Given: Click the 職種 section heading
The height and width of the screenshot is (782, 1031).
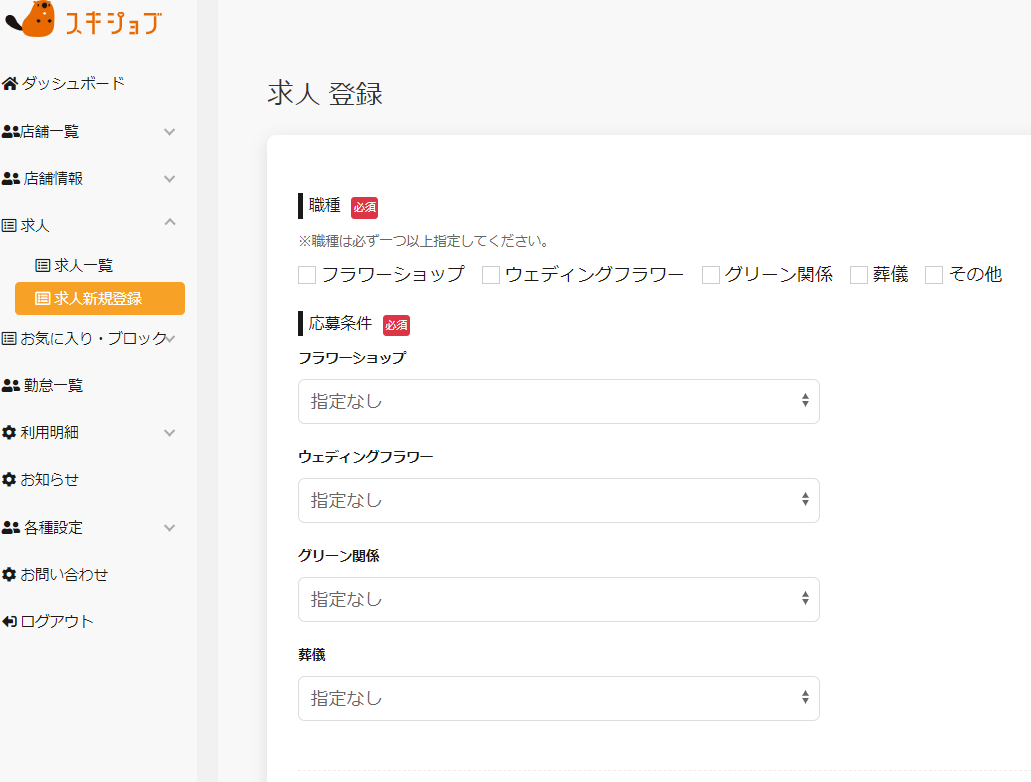Looking at the screenshot, I should click(325, 205).
